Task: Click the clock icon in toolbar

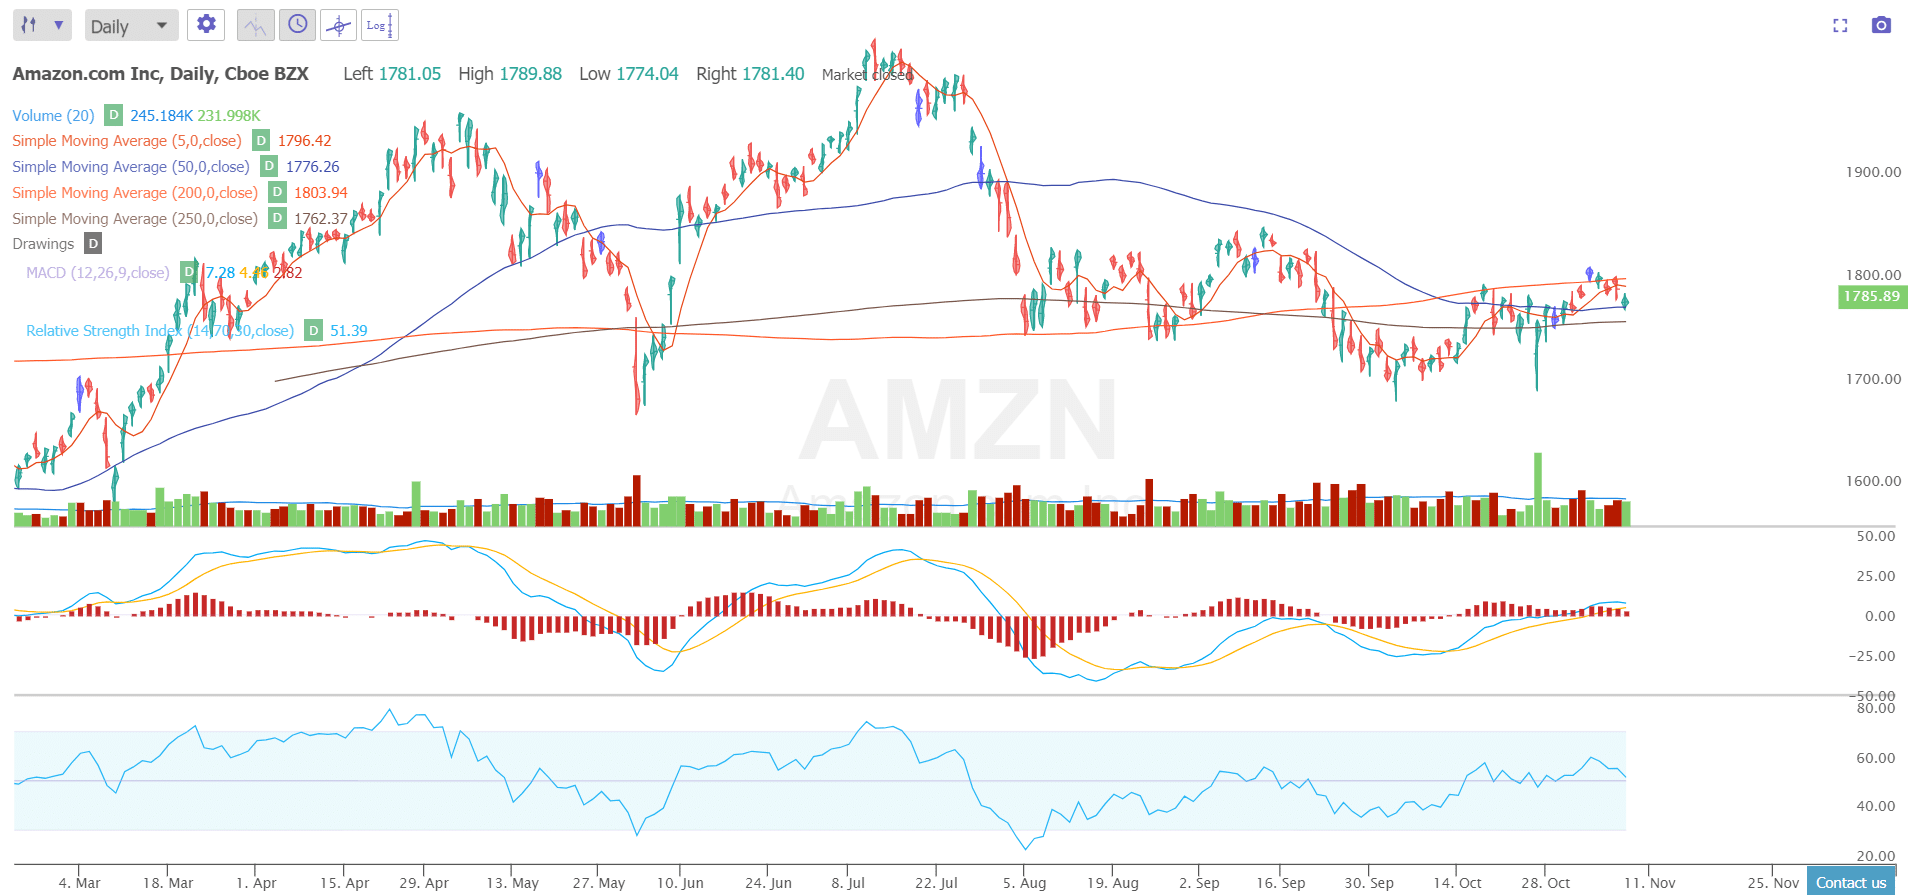Action: pos(298,25)
